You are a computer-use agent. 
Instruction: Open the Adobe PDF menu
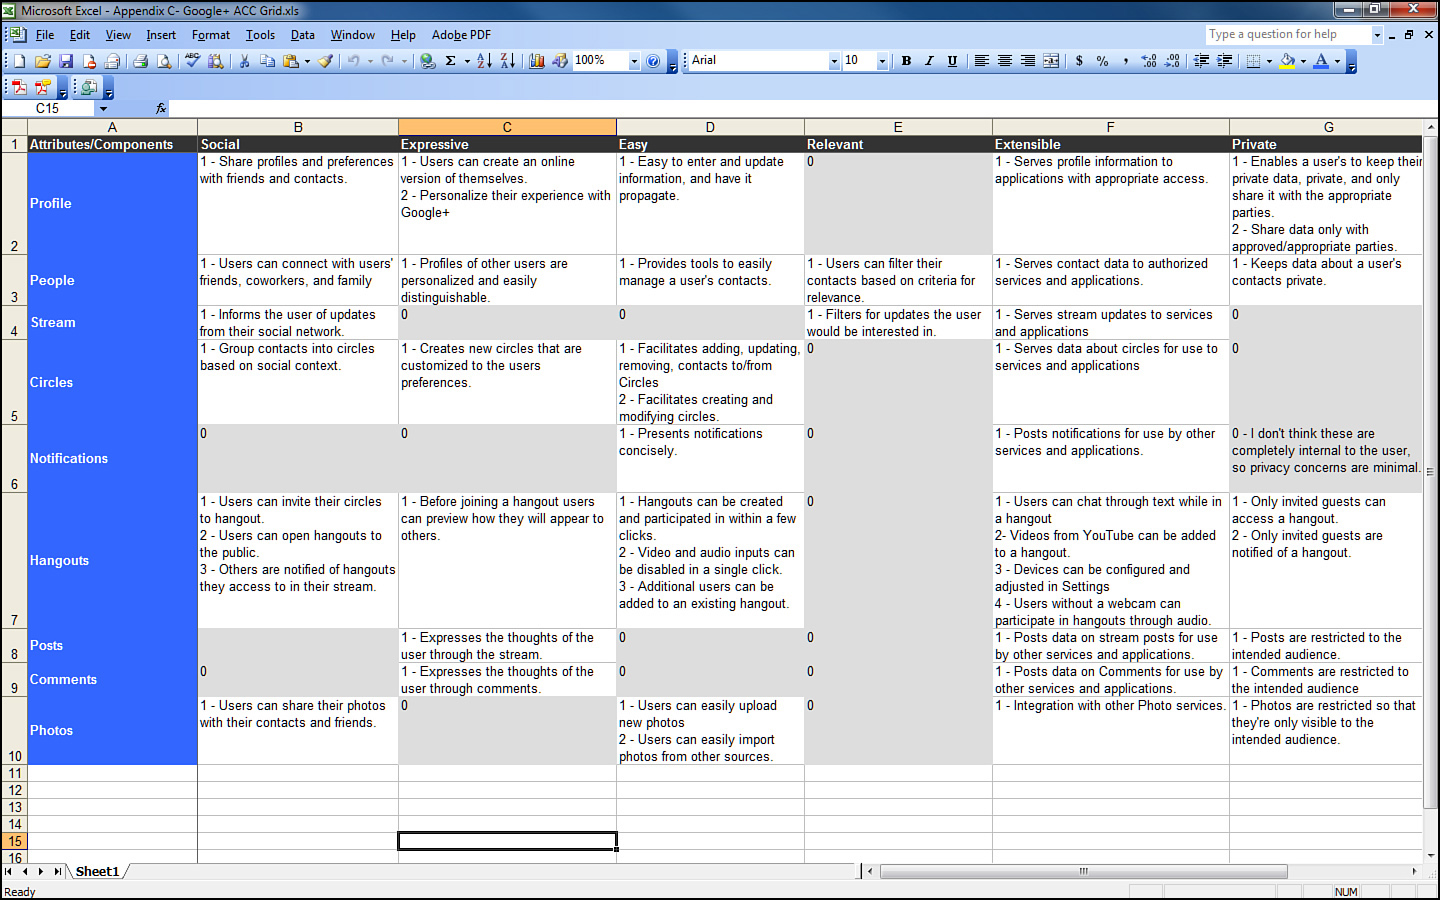[461, 35]
